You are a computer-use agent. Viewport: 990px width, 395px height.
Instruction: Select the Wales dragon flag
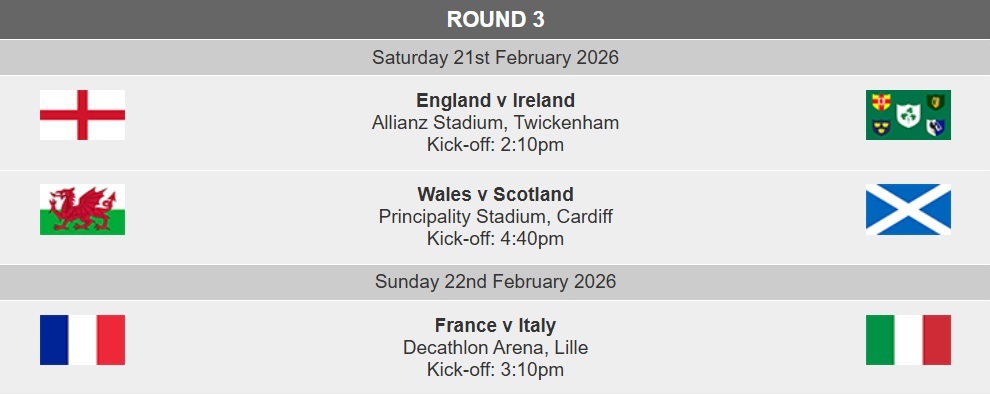[82, 209]
